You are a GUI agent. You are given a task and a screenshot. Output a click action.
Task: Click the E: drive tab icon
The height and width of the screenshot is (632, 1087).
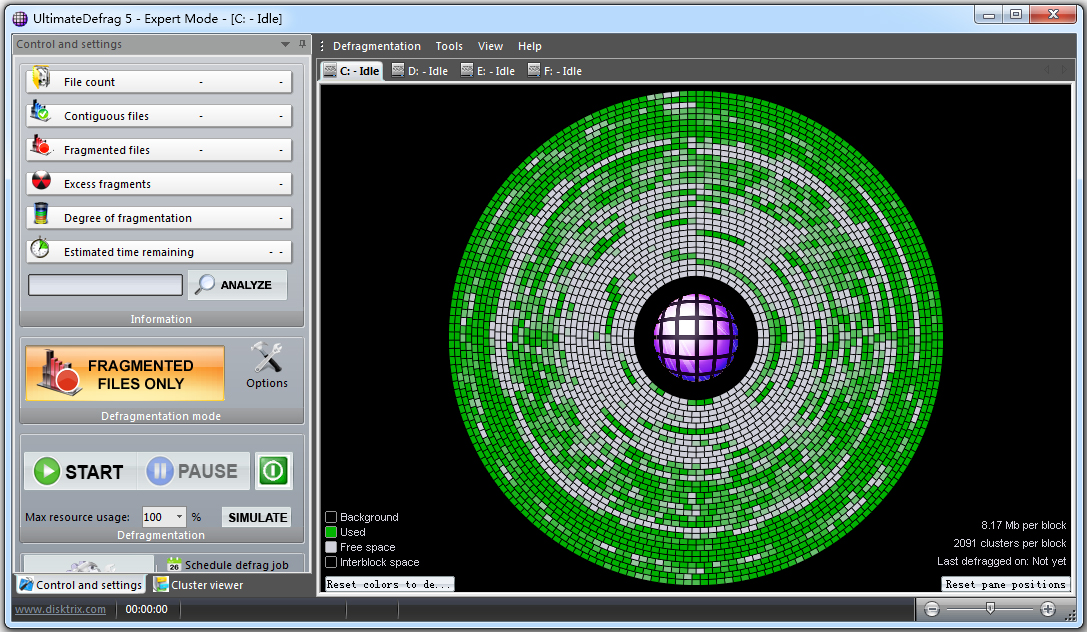point(467,70)
